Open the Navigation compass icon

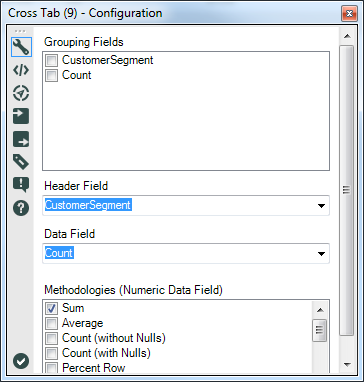click(x=21, y=93)
